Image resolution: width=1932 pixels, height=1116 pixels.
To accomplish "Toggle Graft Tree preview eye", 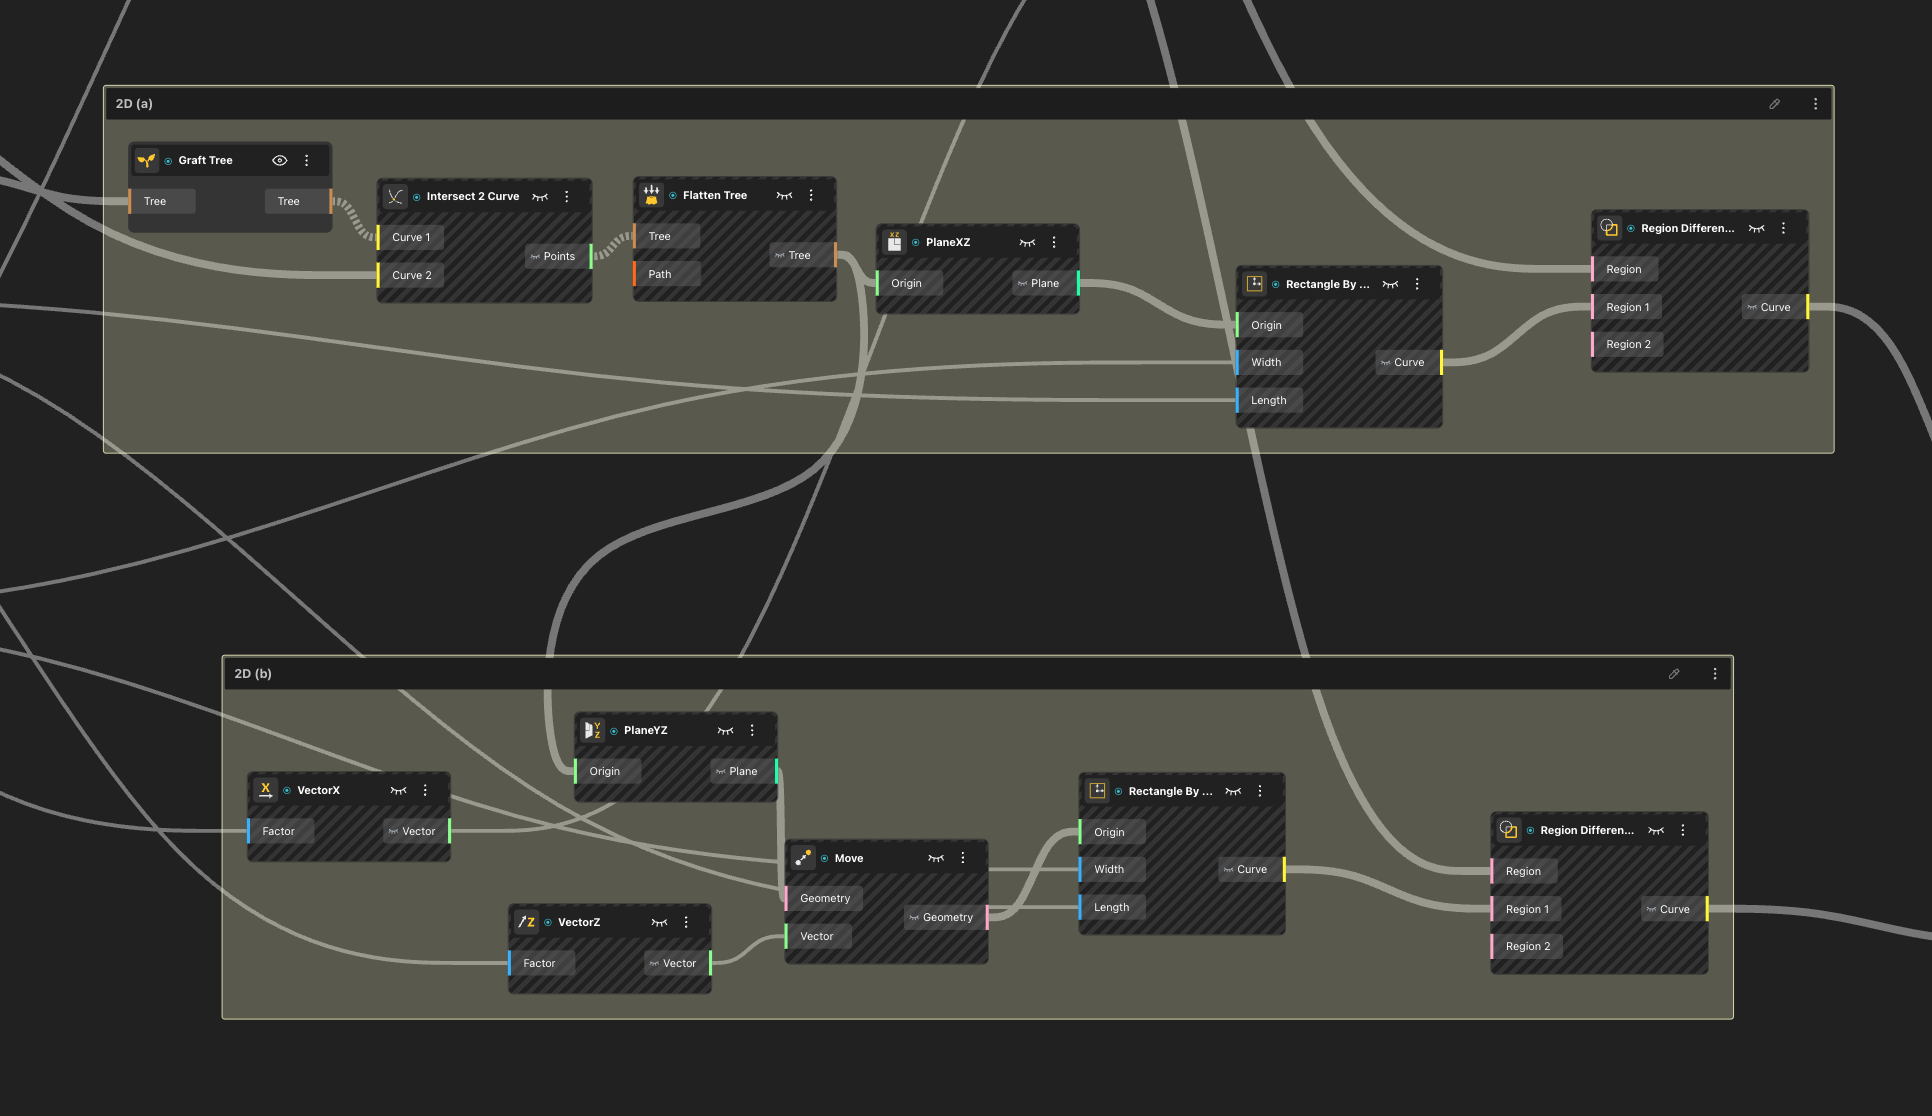I will tap(280, 160).
